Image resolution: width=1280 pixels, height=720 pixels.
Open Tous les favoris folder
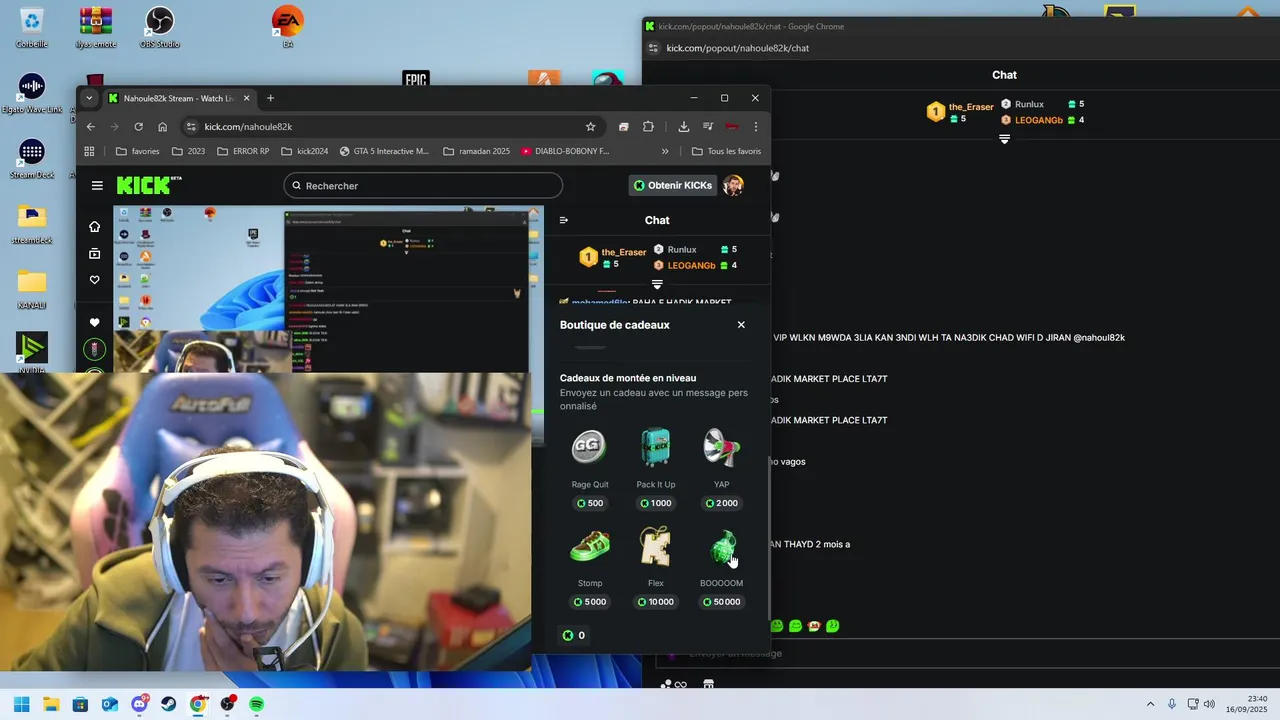point(726,151)
